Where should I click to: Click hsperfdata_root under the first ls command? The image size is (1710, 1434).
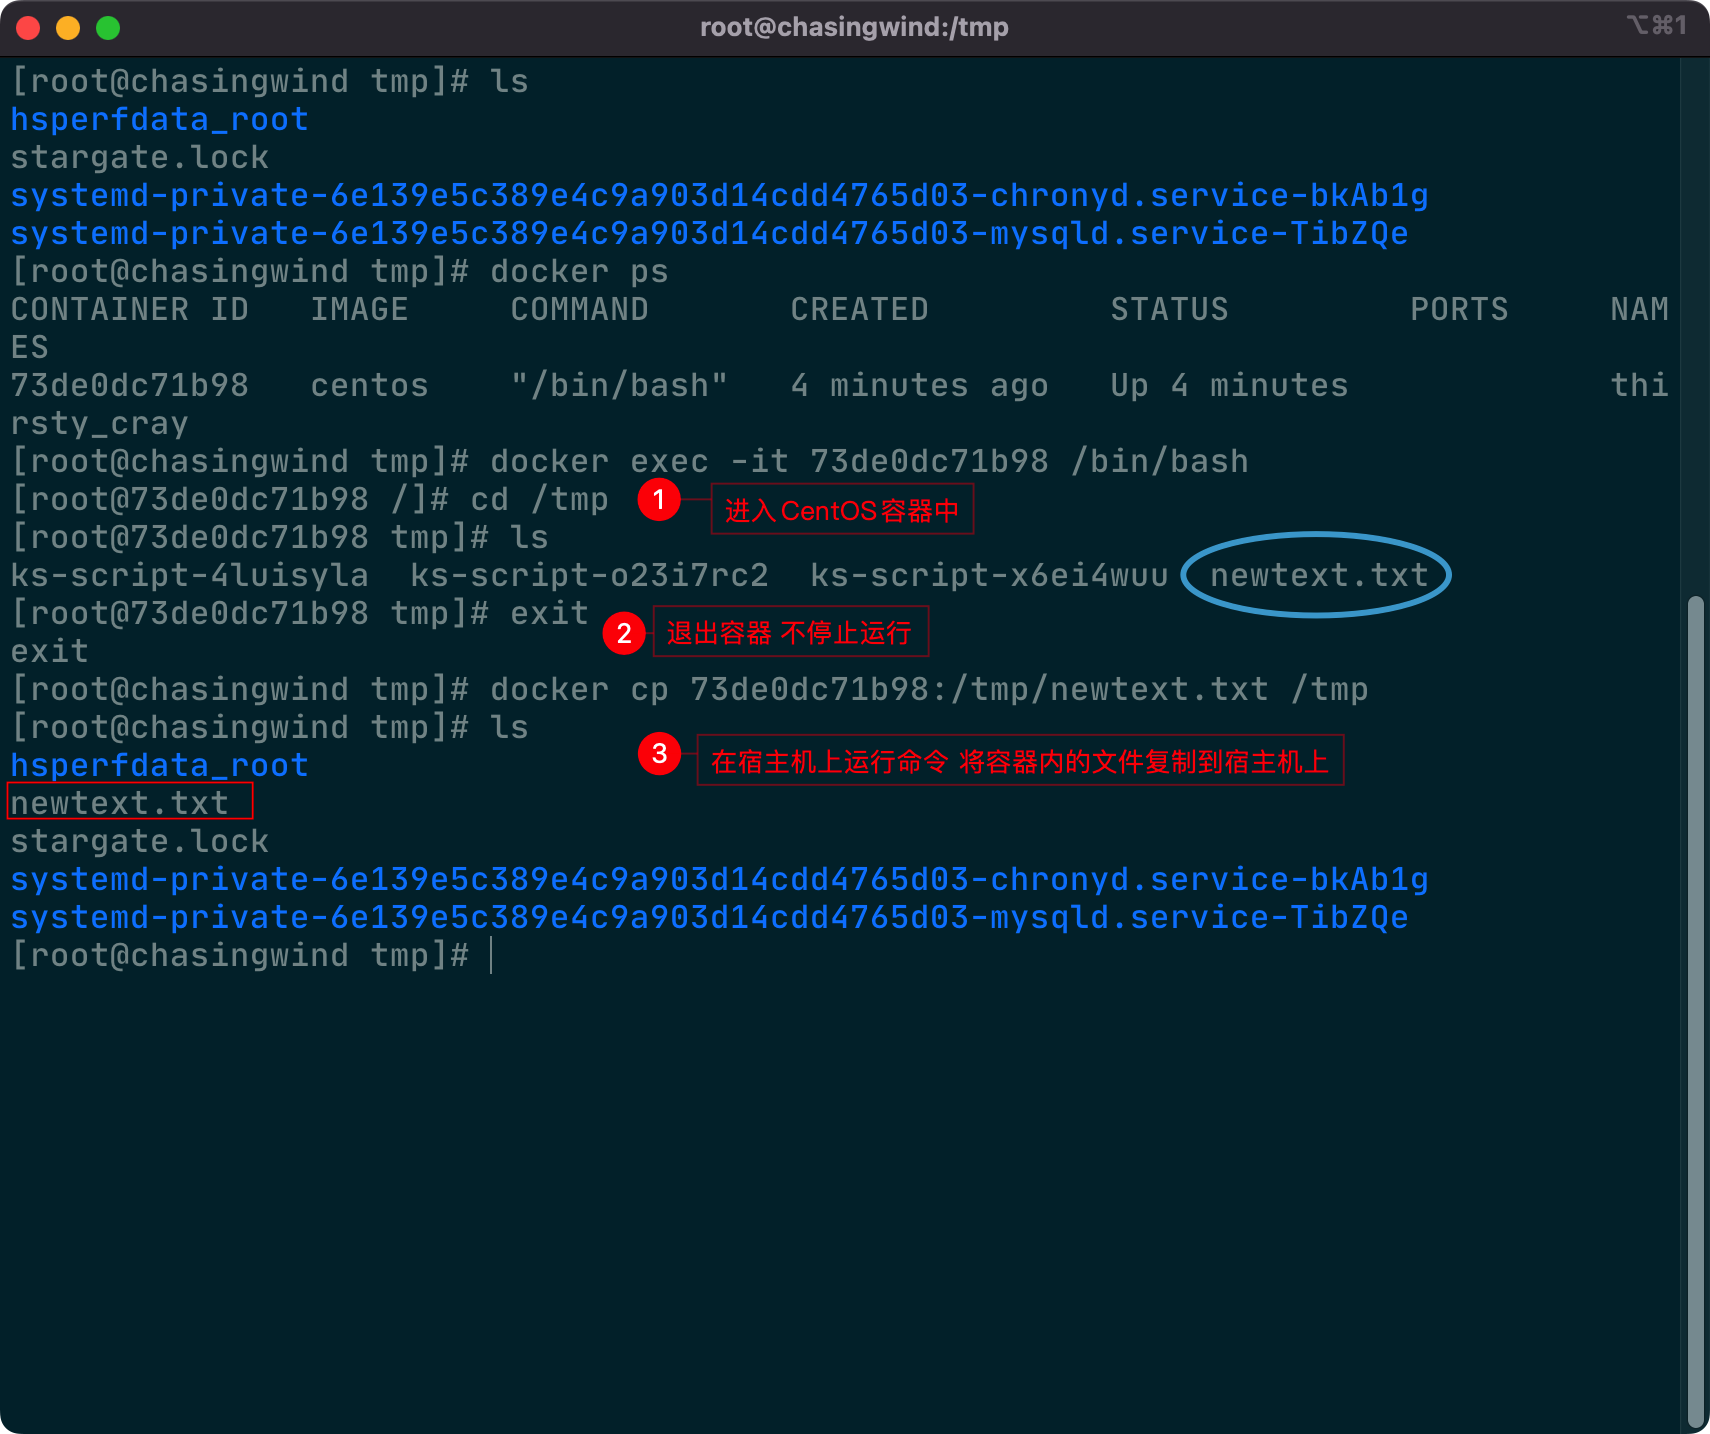[159, 119]
